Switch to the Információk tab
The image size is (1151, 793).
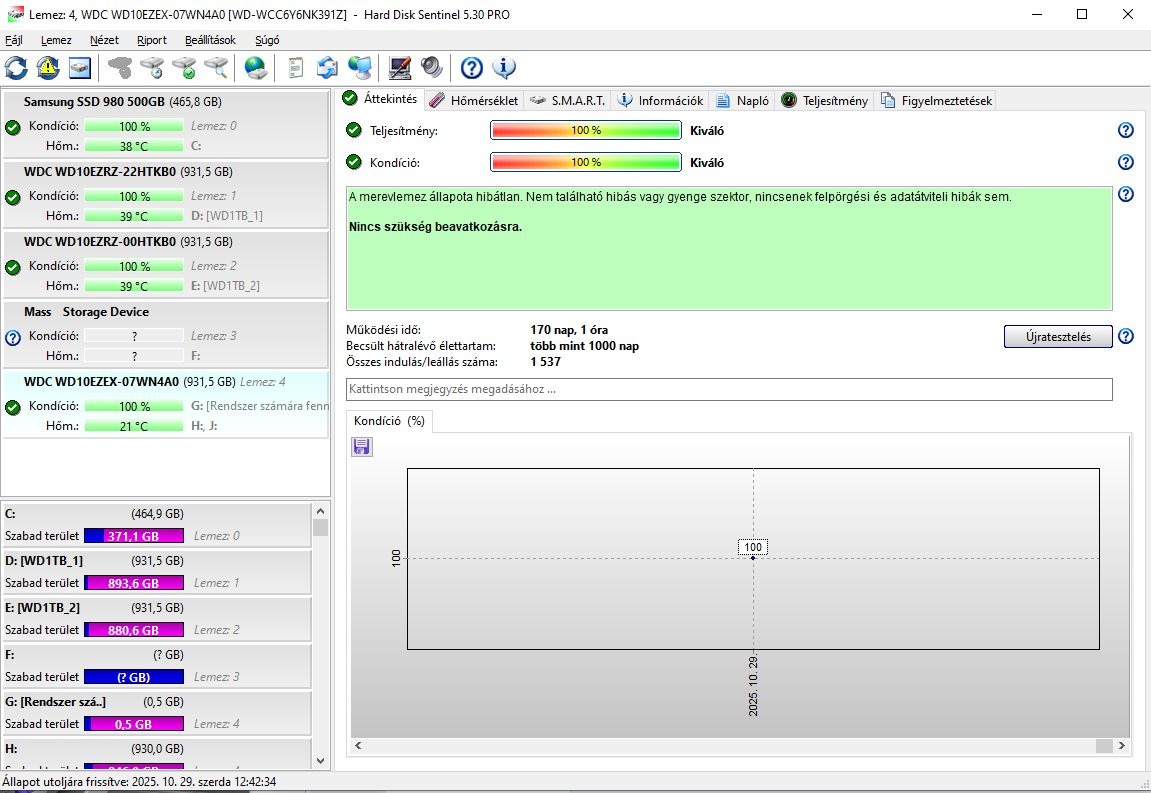coord(660,101)
